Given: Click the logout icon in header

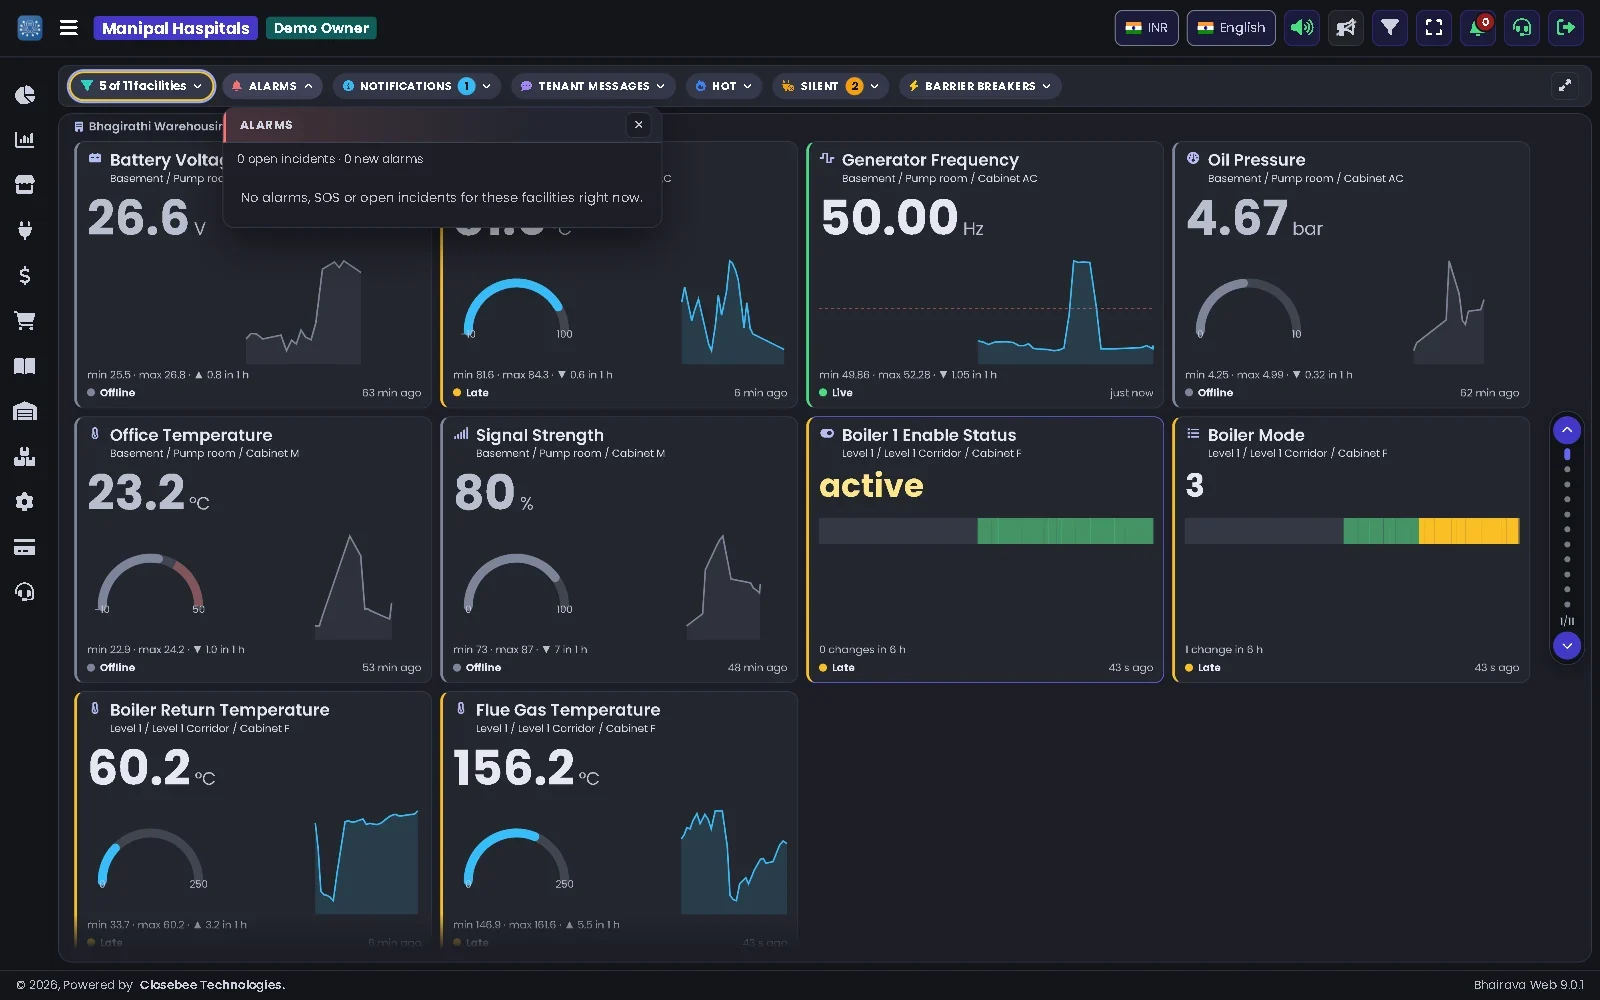Looking at the screenshot, I should pyautogui.click(x=1566, y=28).
